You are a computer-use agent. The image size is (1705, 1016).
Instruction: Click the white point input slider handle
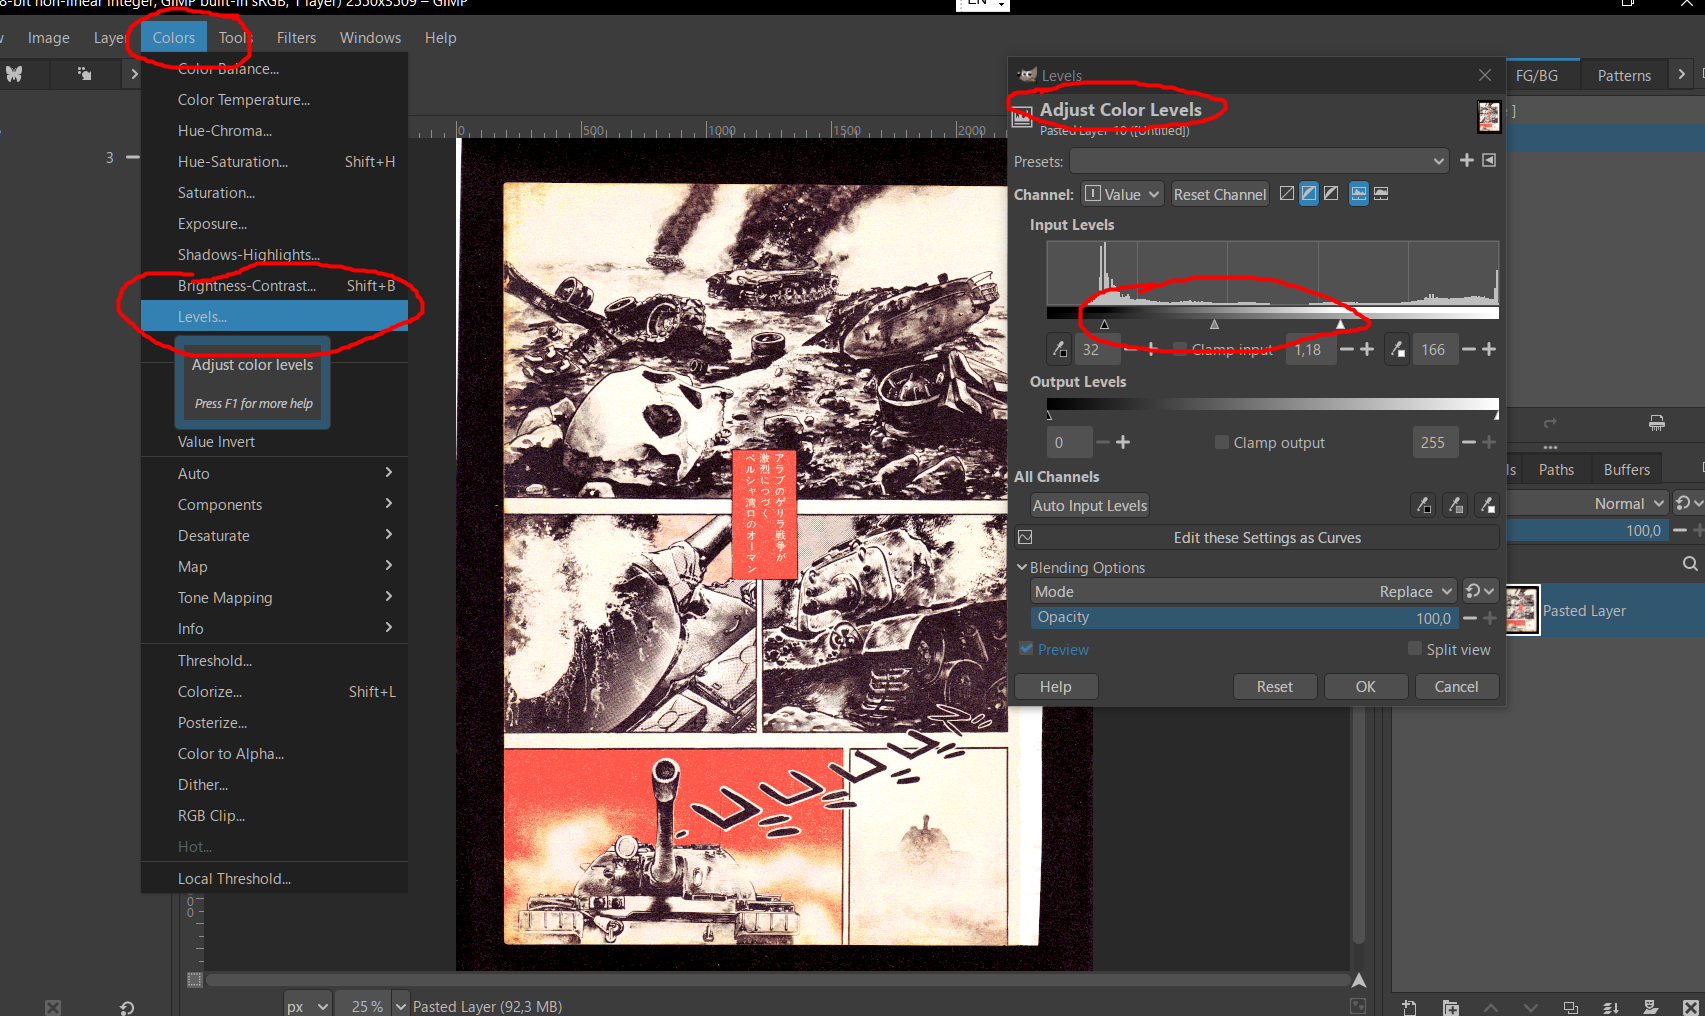pyautogui.click(x=1340, y=324)
